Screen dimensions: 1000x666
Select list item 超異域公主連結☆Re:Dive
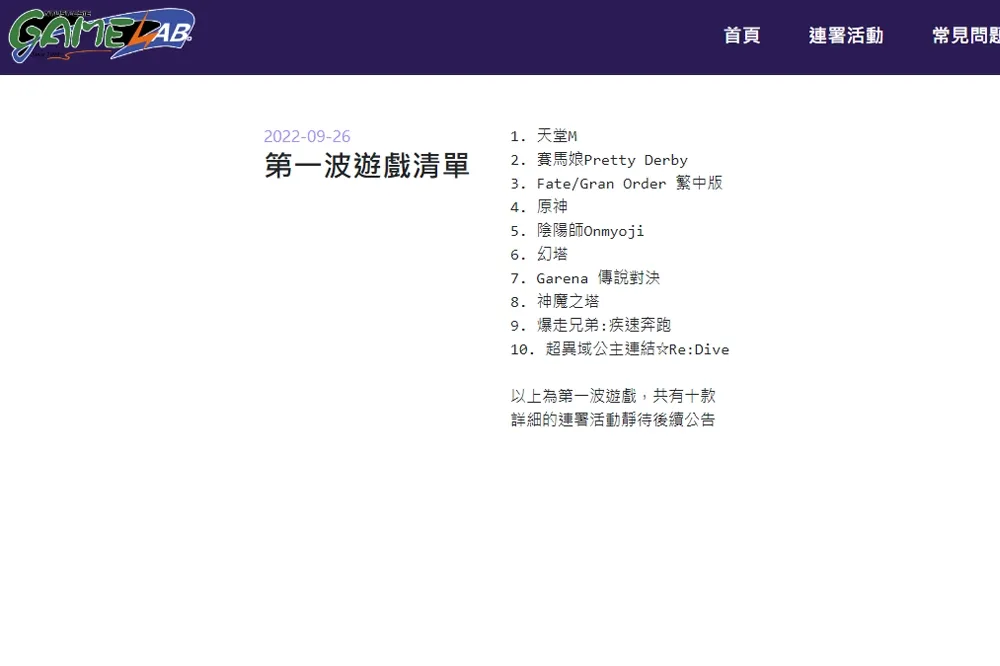pos(637,349)
